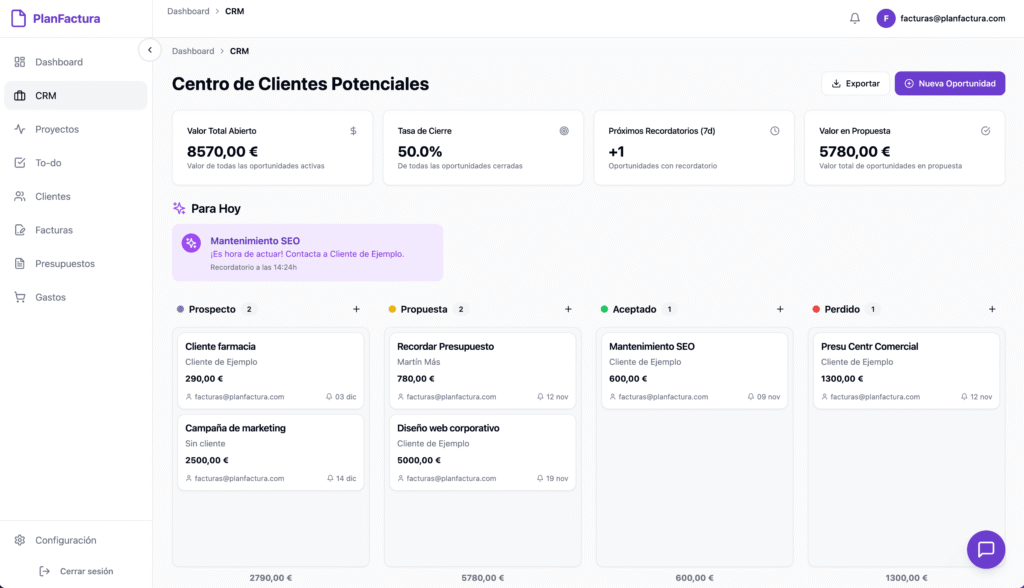
Task: Open the Facturas section
Action: click(x=51, y=229)
